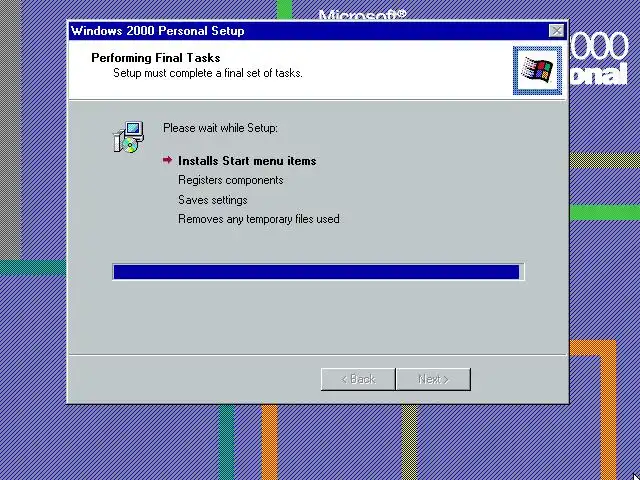Click the 'Performing Final Tasks' heading
This screenshot has width=640, height=480.
click(x=156, y=58)
